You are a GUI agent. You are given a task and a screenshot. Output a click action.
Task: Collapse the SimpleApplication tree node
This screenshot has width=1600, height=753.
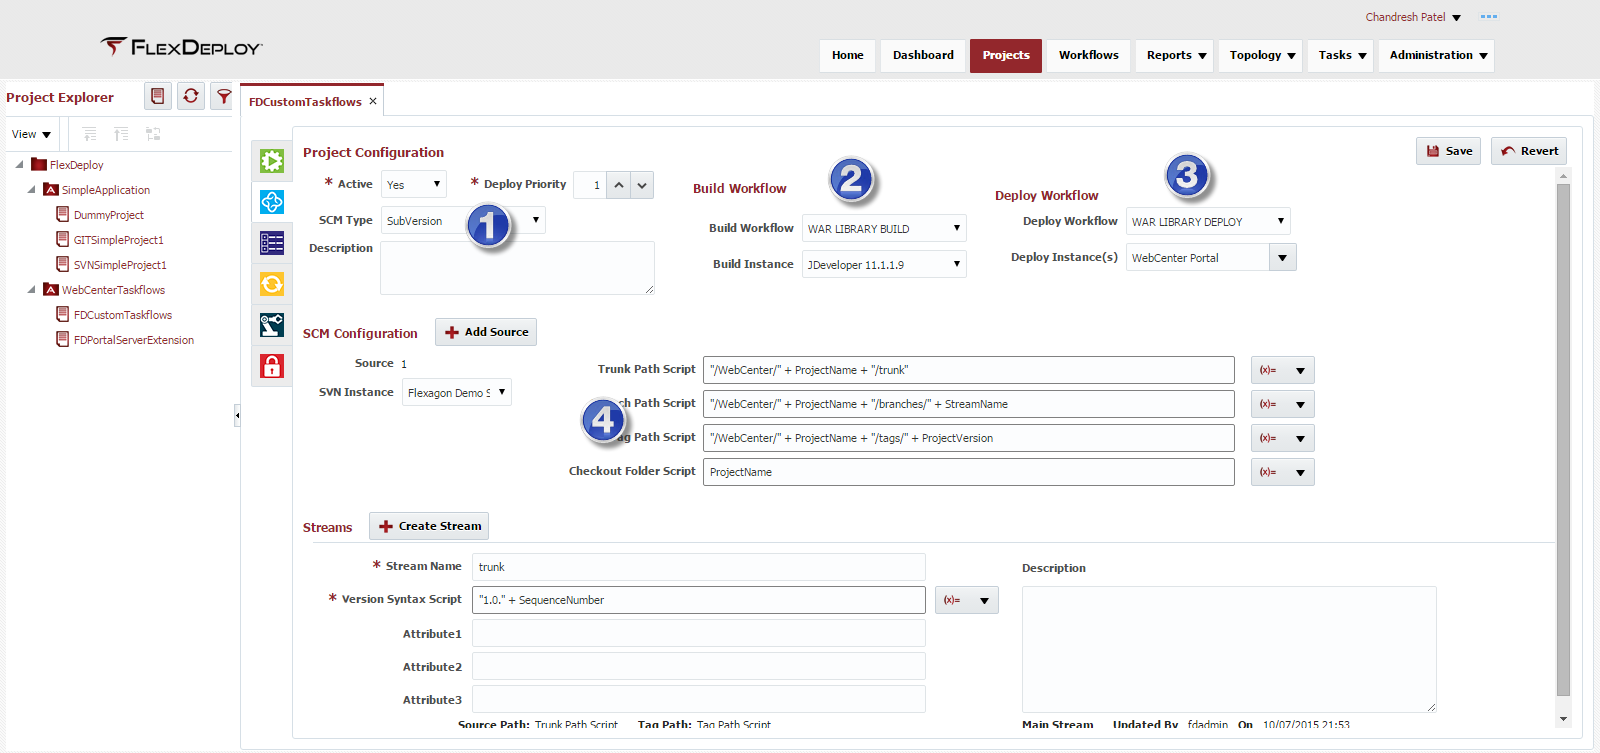tap(31, 189)
